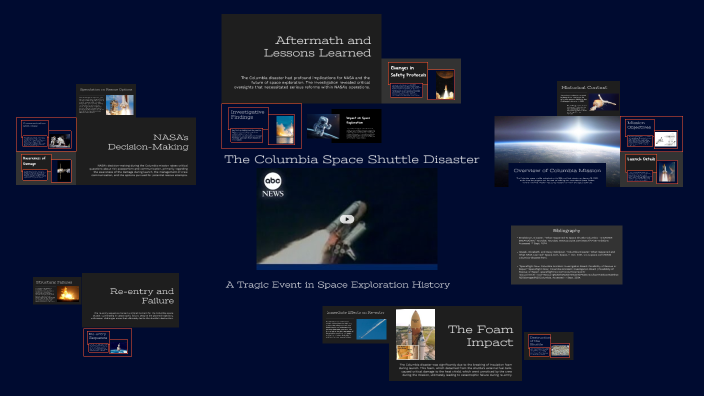Click the paragraph under Aftermath and Lessons Learned
This screenshot has width=704, height=396.
click(x=302, y=83)
